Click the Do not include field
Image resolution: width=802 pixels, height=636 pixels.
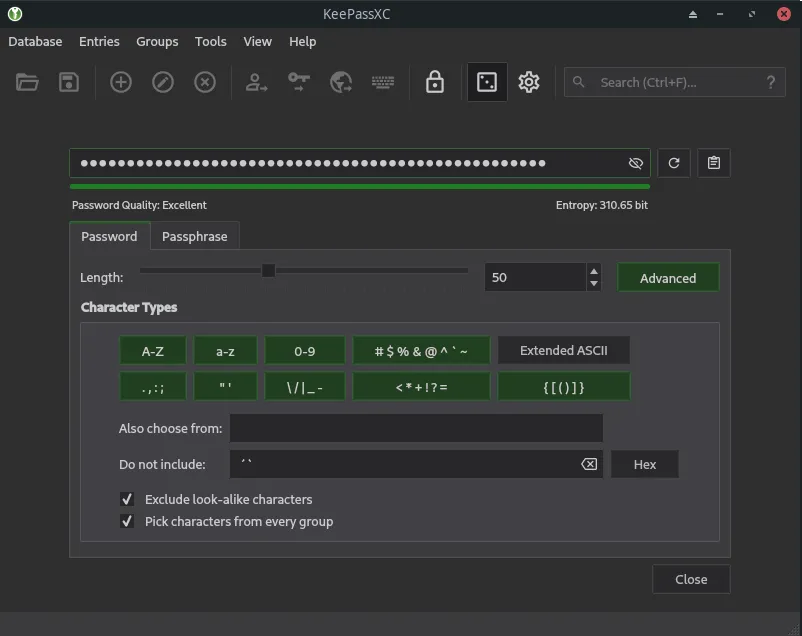coord(416,464)
